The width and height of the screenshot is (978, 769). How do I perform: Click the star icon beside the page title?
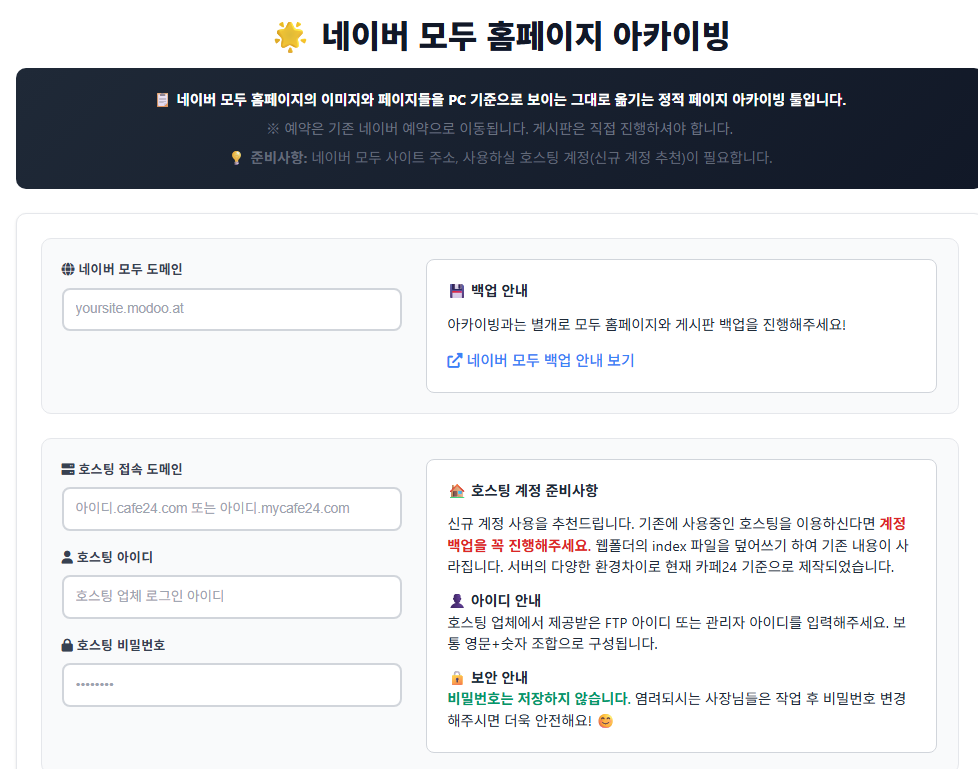tap(291, 36)
